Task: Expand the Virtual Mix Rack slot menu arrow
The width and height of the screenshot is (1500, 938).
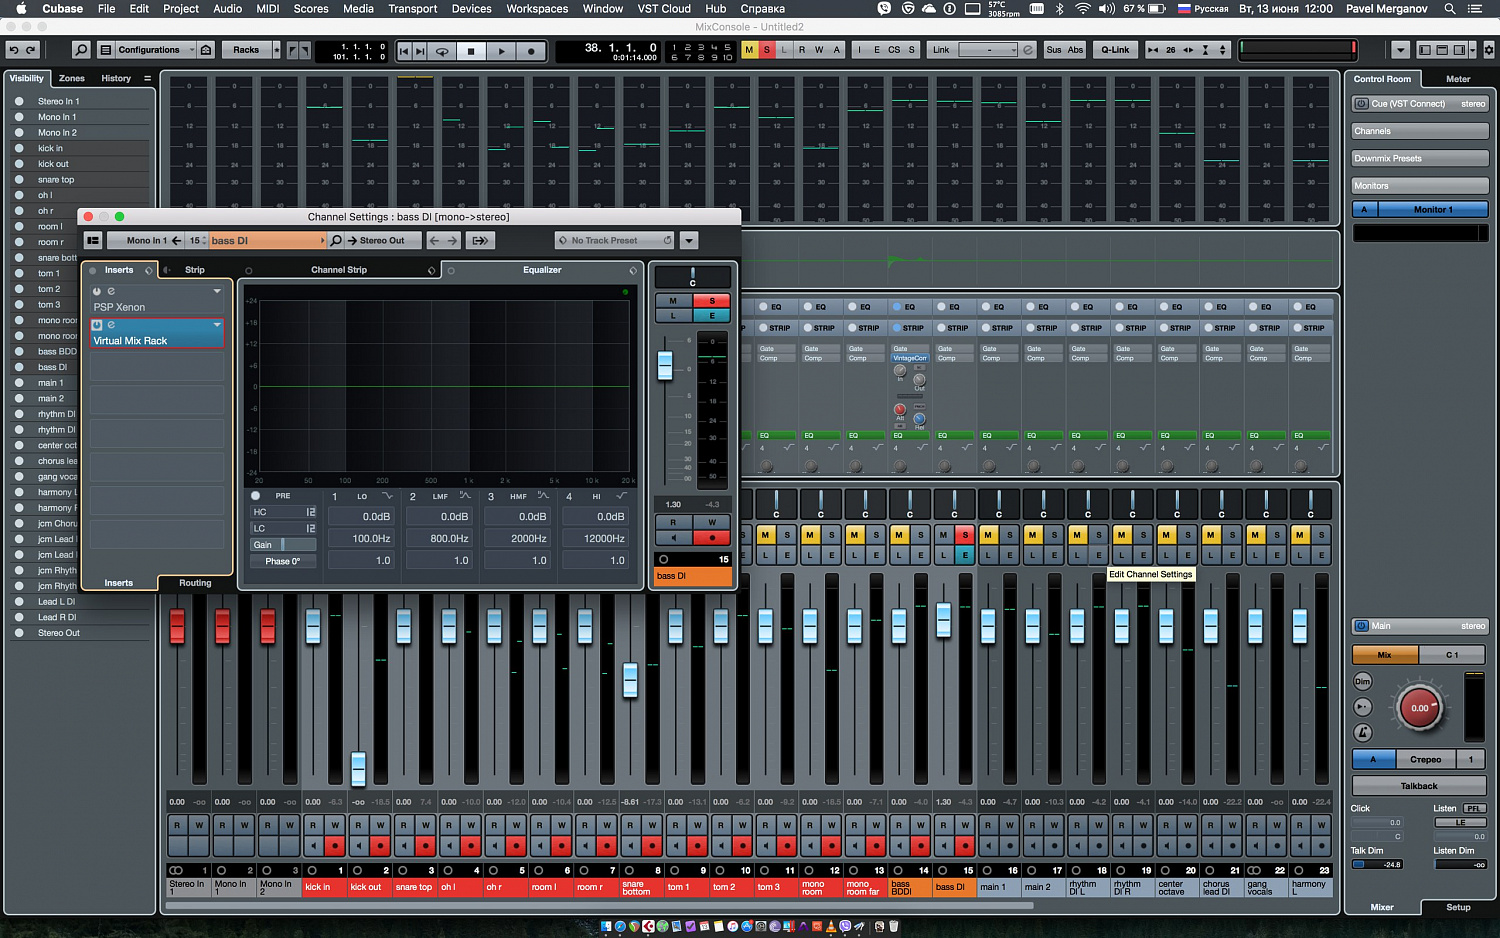Action: tap(217, 325)
